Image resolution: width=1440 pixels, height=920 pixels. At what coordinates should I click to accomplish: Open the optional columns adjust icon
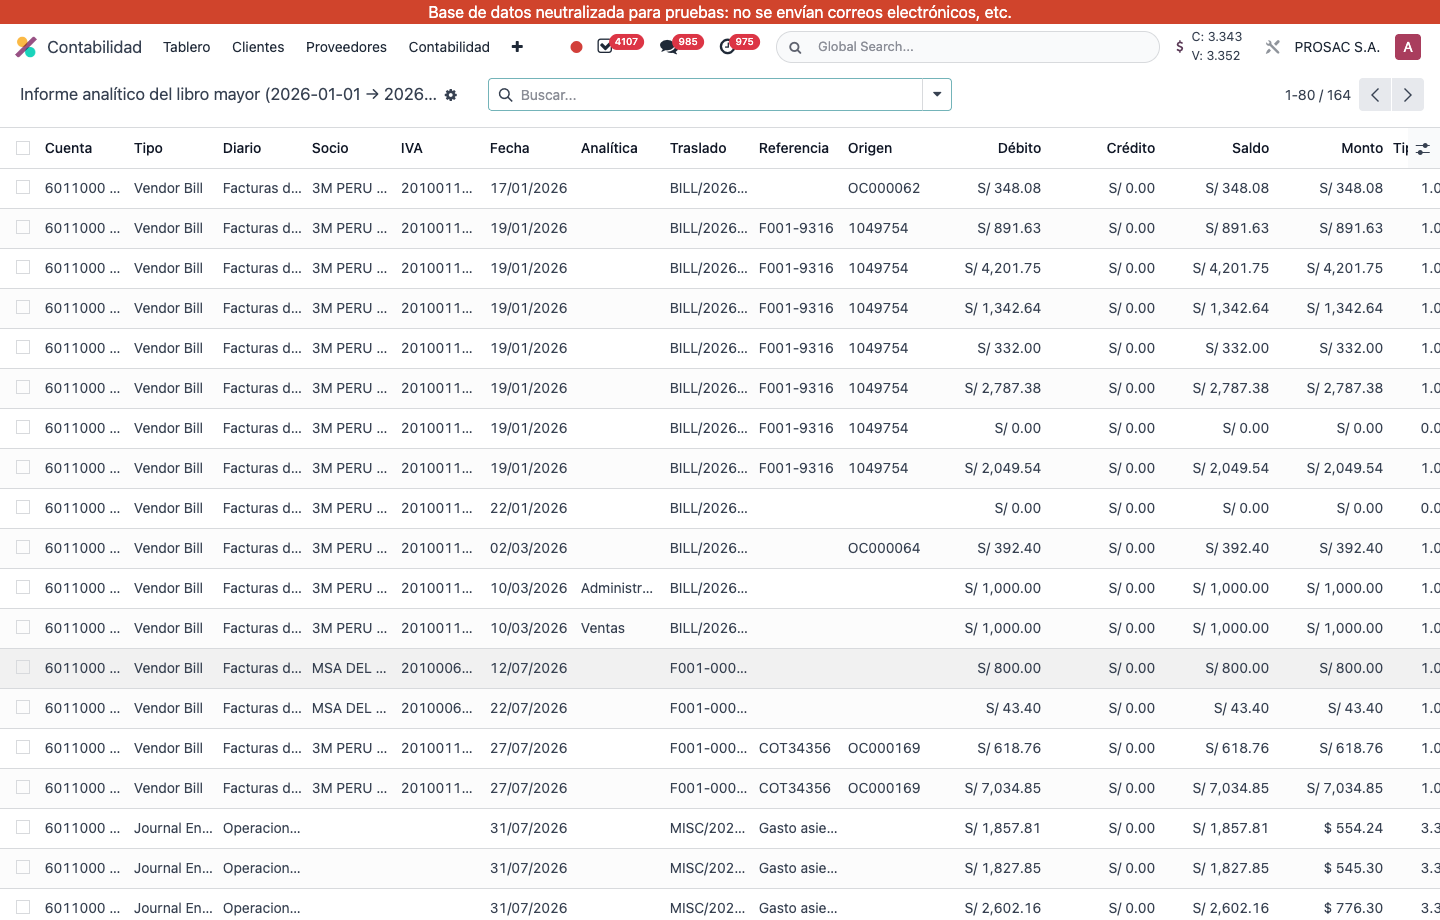tap(1423, 148)
